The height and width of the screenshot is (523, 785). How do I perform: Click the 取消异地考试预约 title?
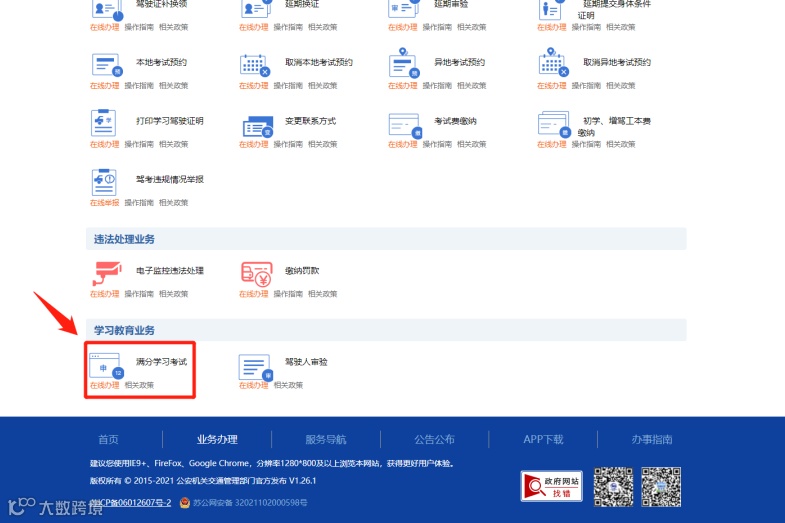coord(617,62)
